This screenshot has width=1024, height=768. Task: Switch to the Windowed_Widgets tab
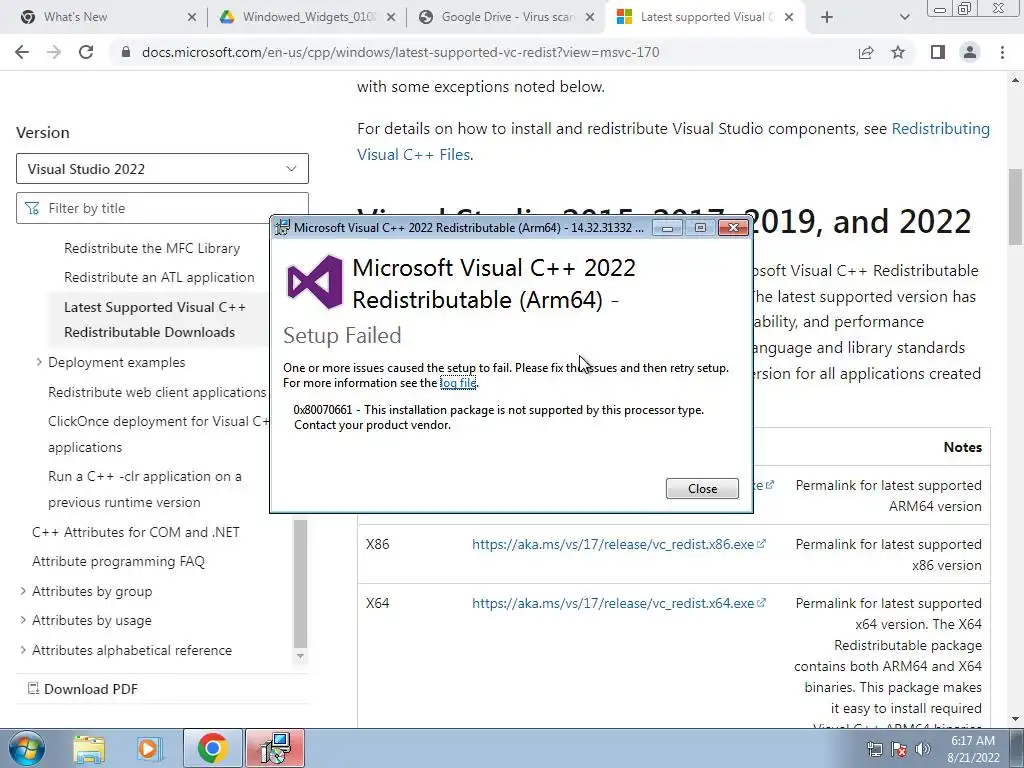307,17
